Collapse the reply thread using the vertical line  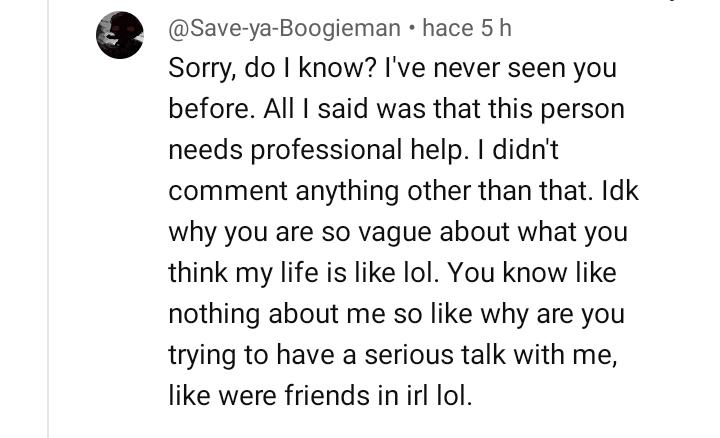click(48, 219)
